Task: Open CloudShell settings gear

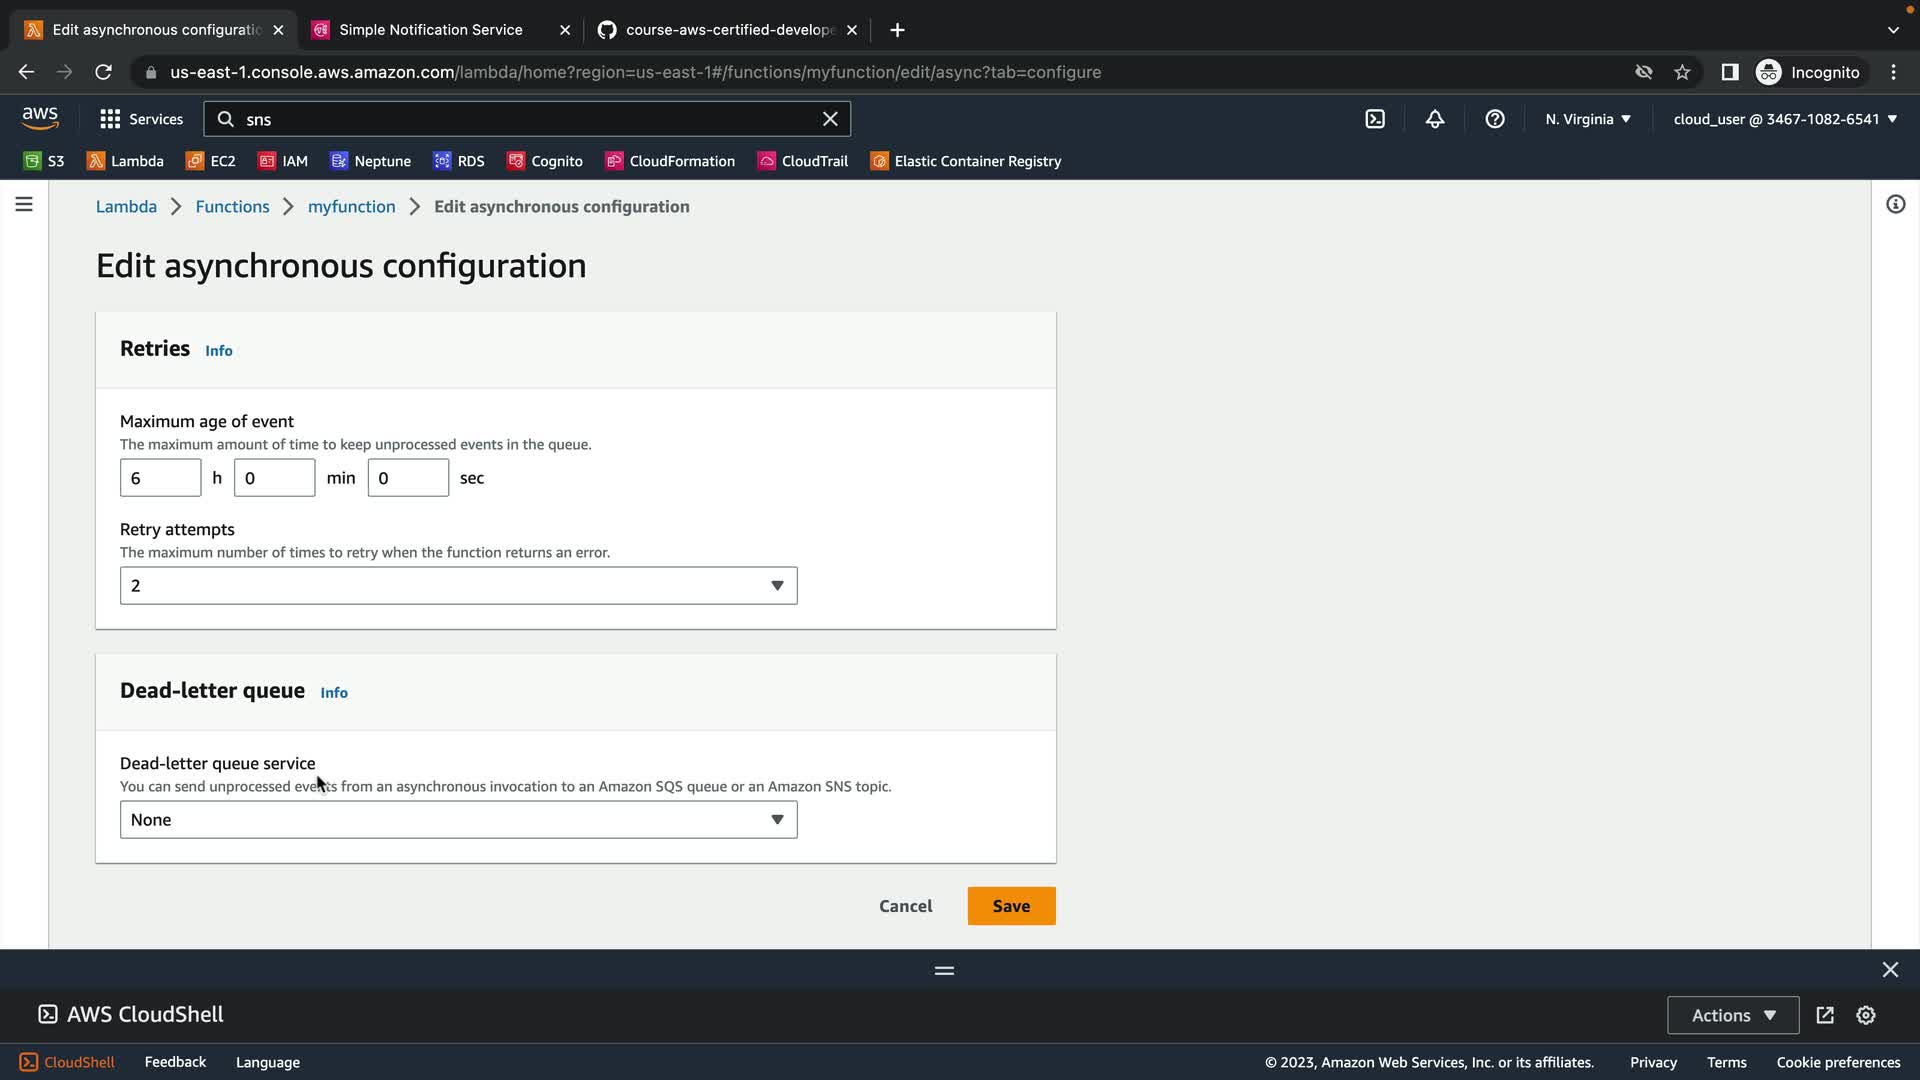Action: [x=1866, y=1015]
